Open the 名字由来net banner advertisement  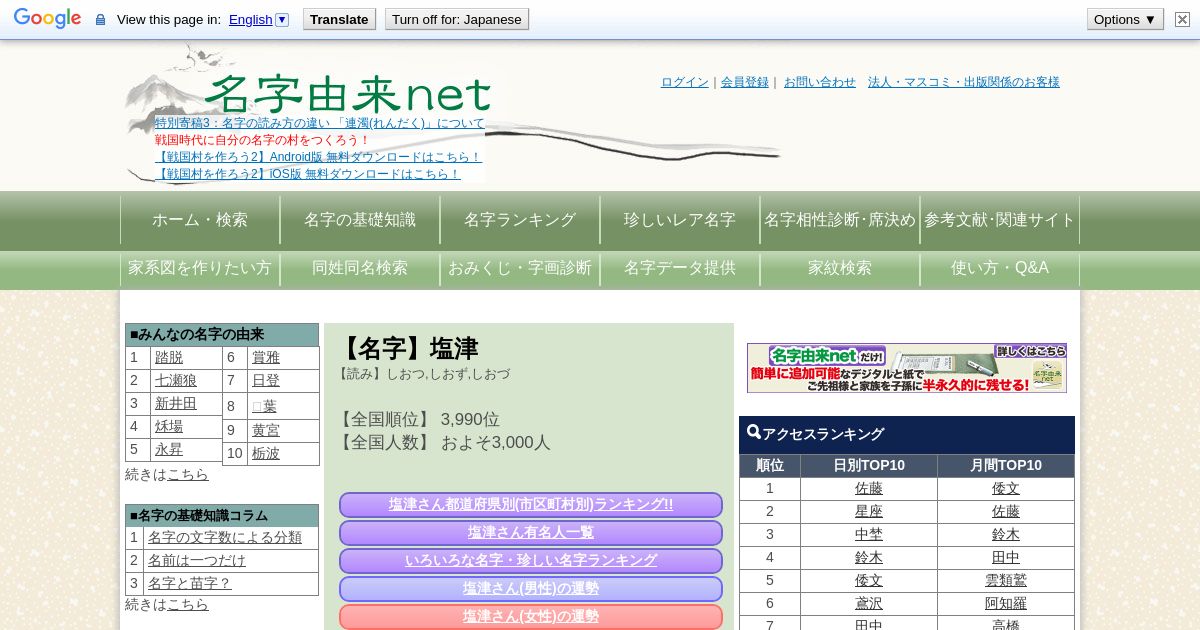point(906,368)
